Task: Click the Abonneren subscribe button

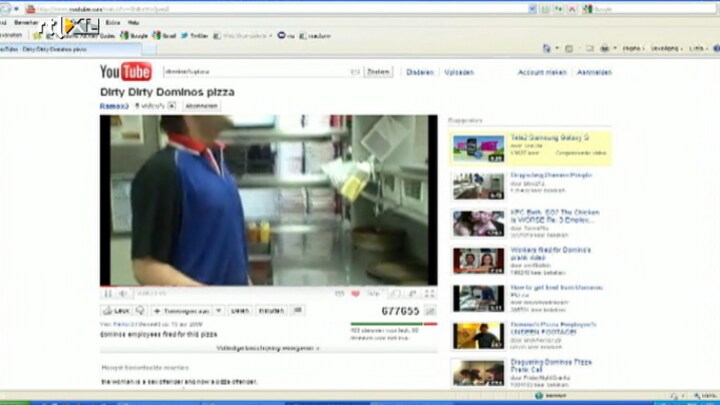Action: (x=202, y=106)
